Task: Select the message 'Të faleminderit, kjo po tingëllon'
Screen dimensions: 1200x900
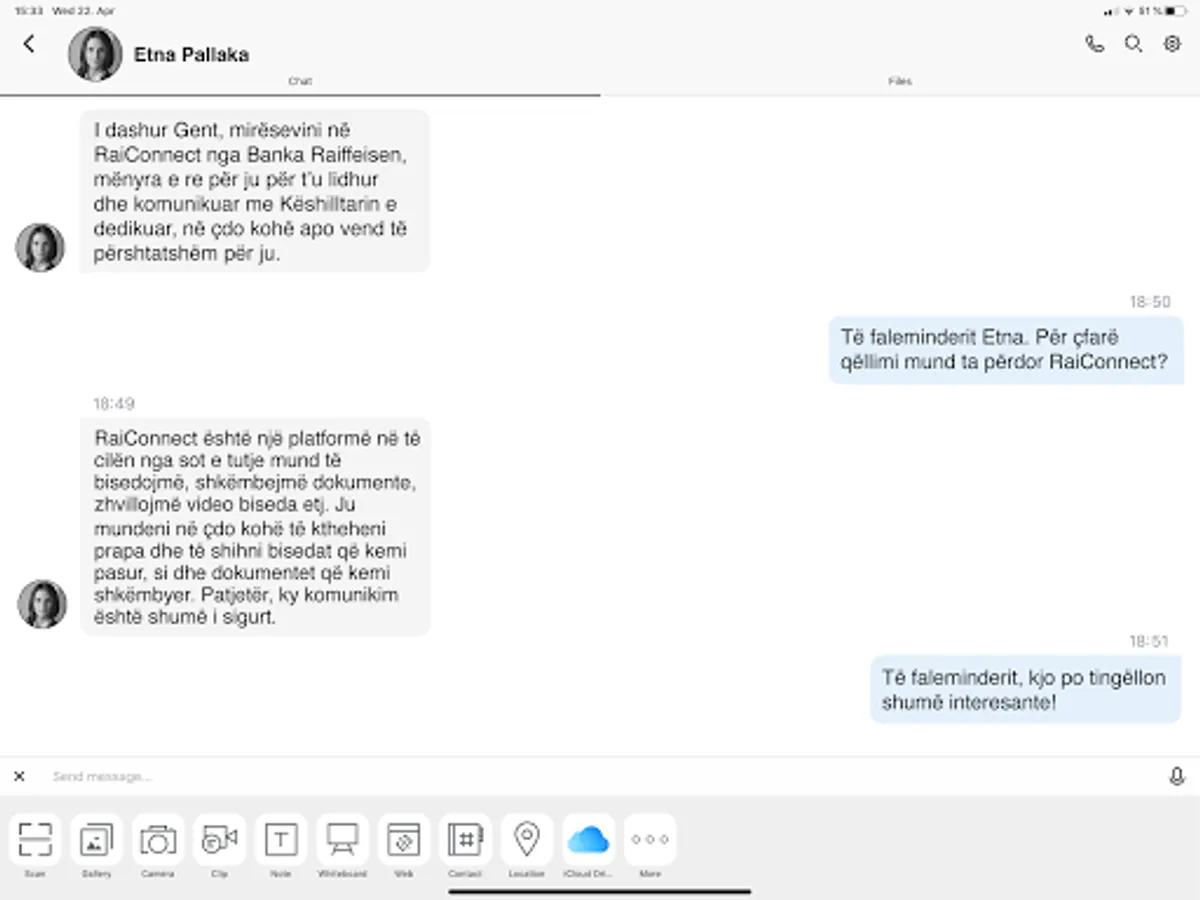Action: [x=1025, y=690]
